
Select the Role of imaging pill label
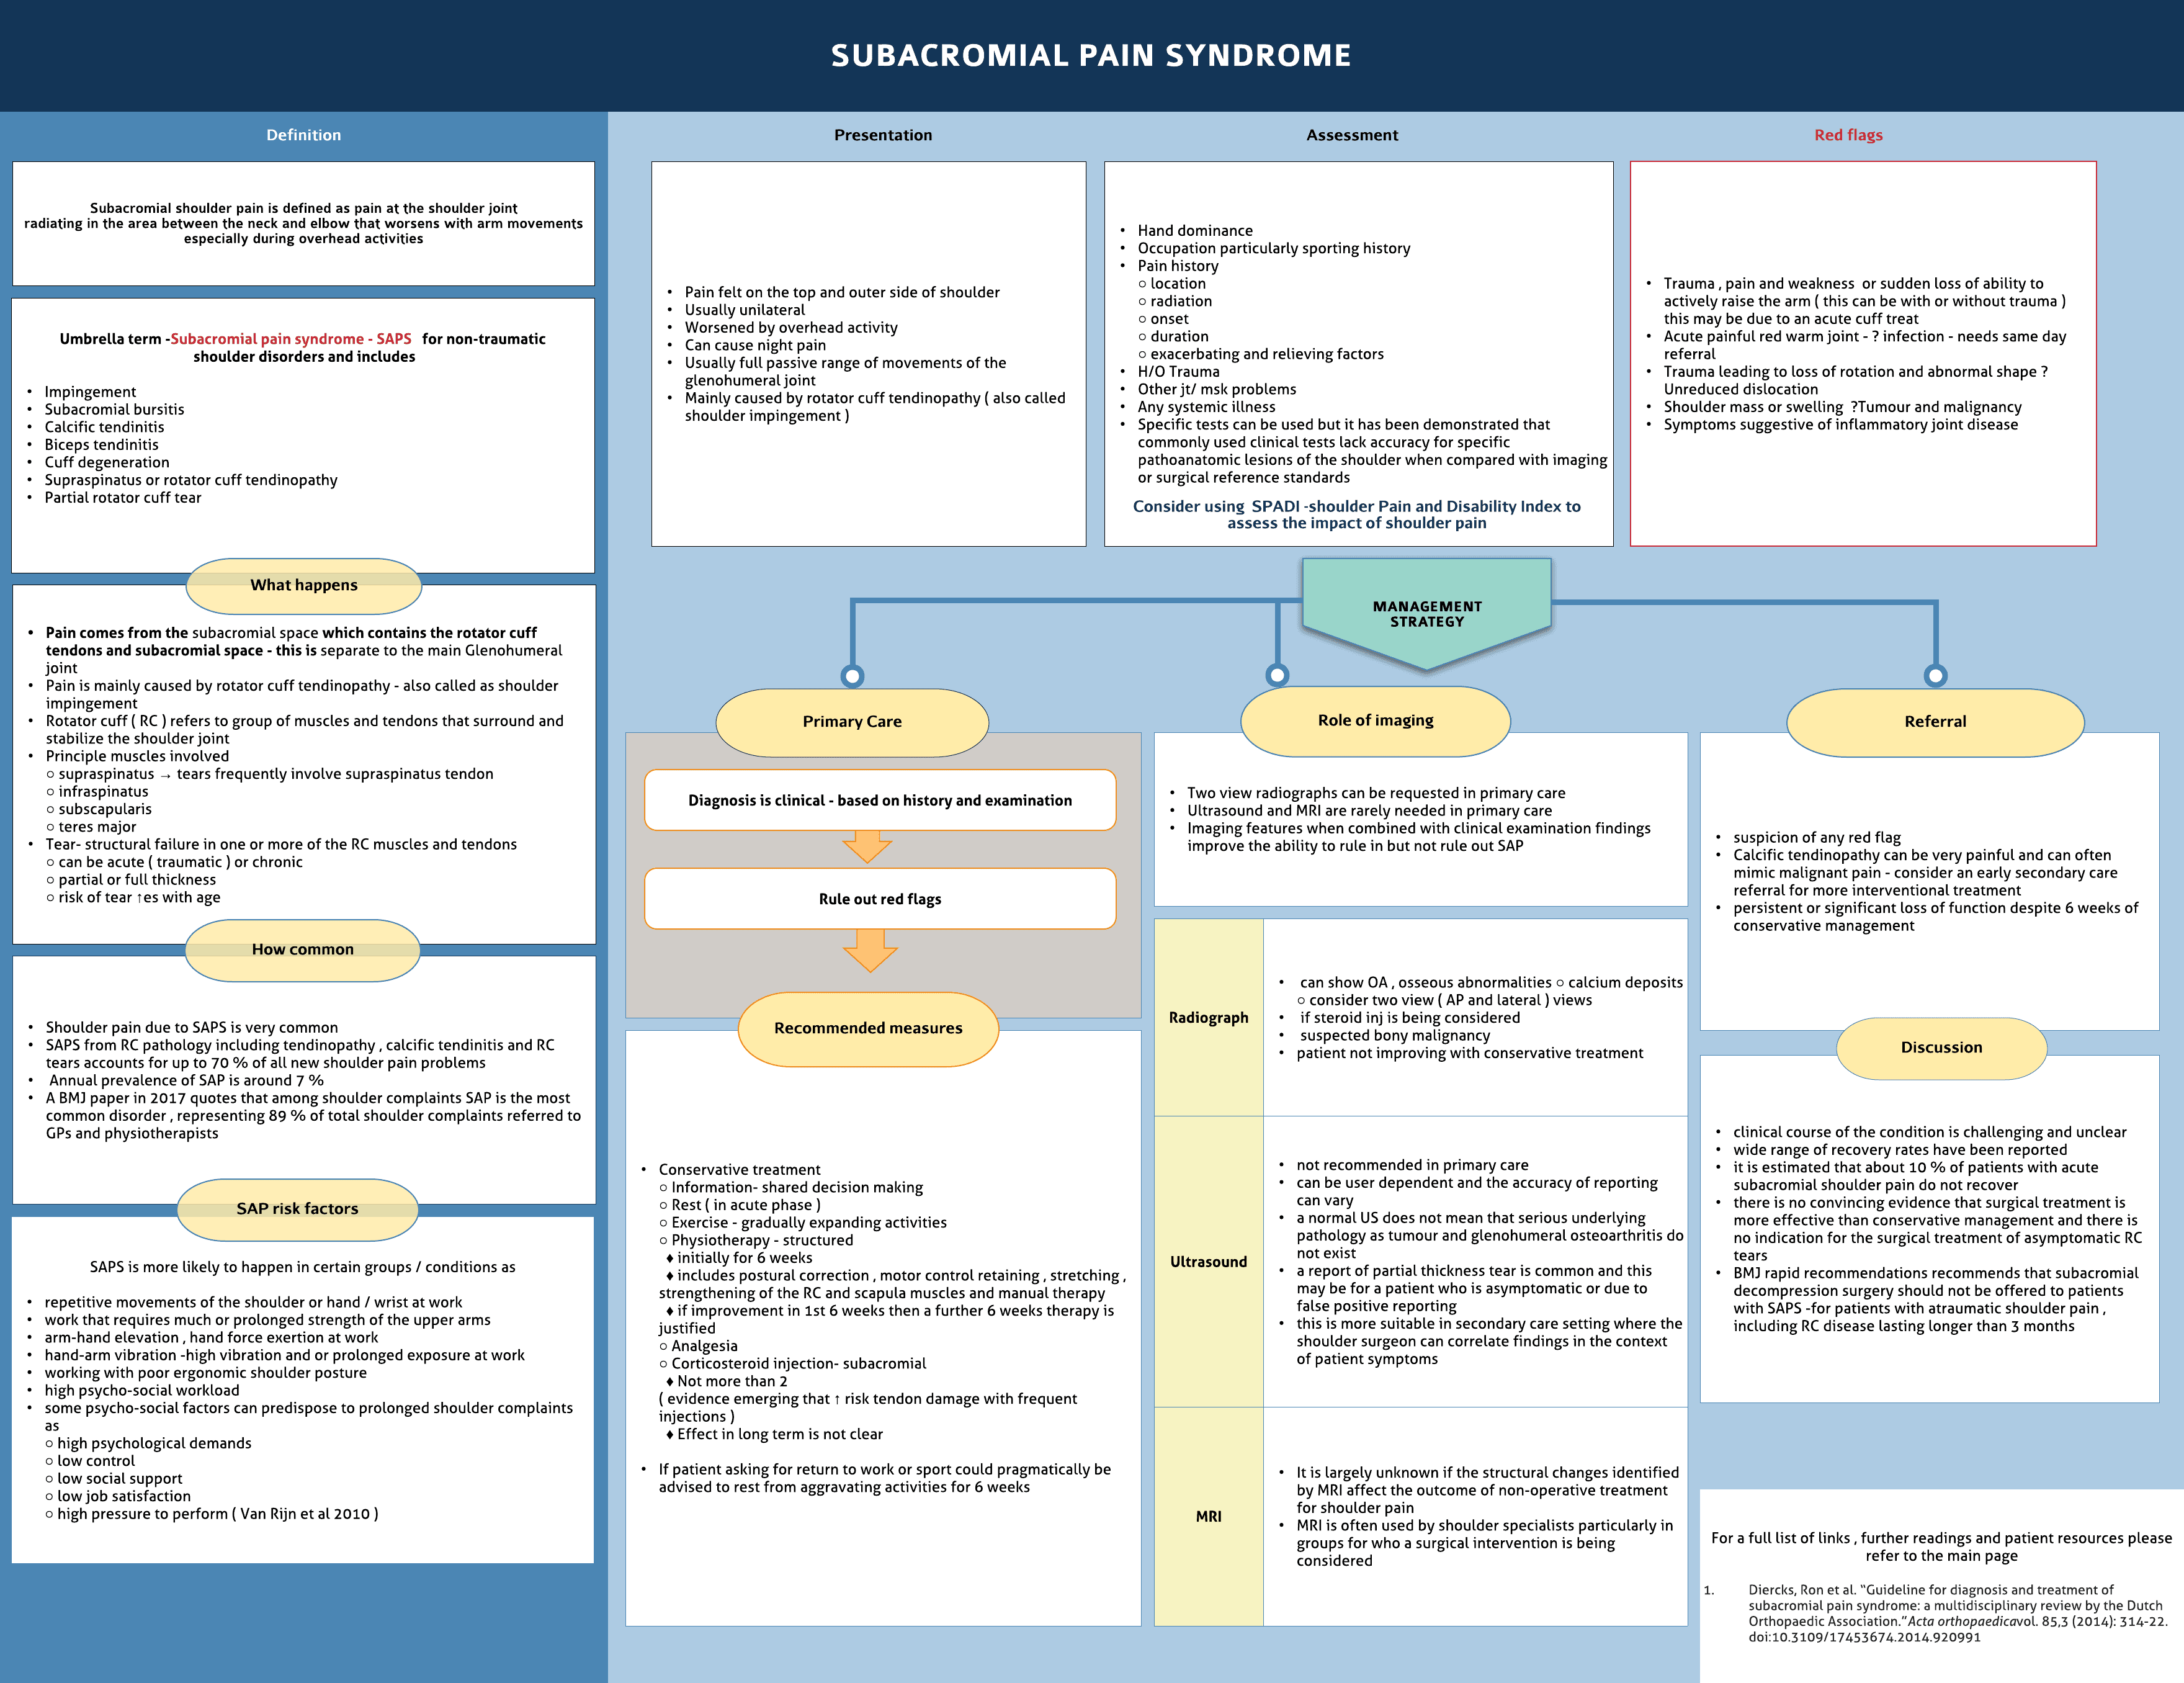1375,720
